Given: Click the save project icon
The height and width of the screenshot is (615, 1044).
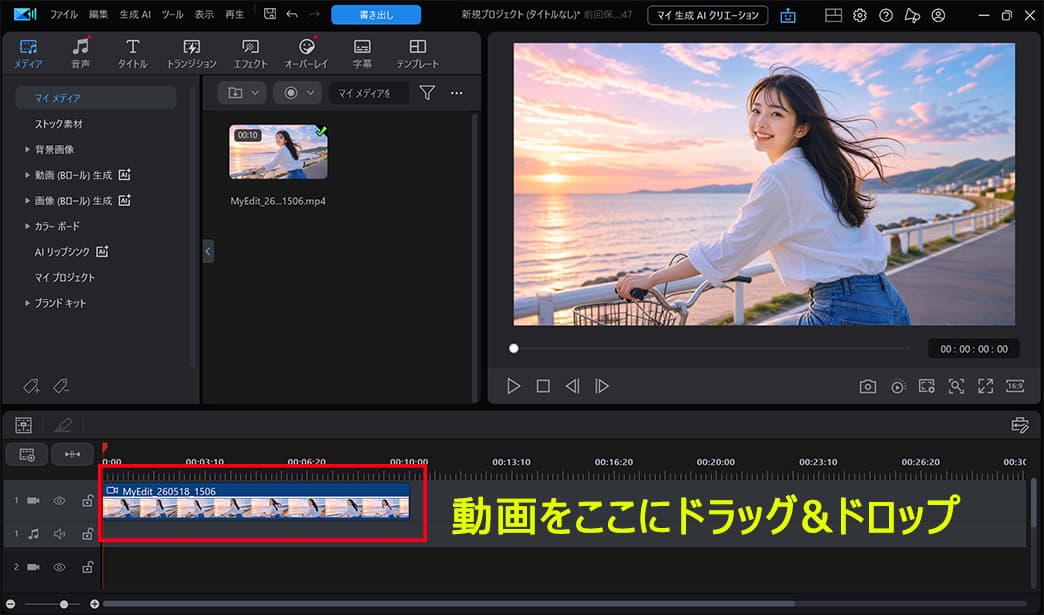Looking at the screenshot, I should pyautogui.click(x=270, y=14).
